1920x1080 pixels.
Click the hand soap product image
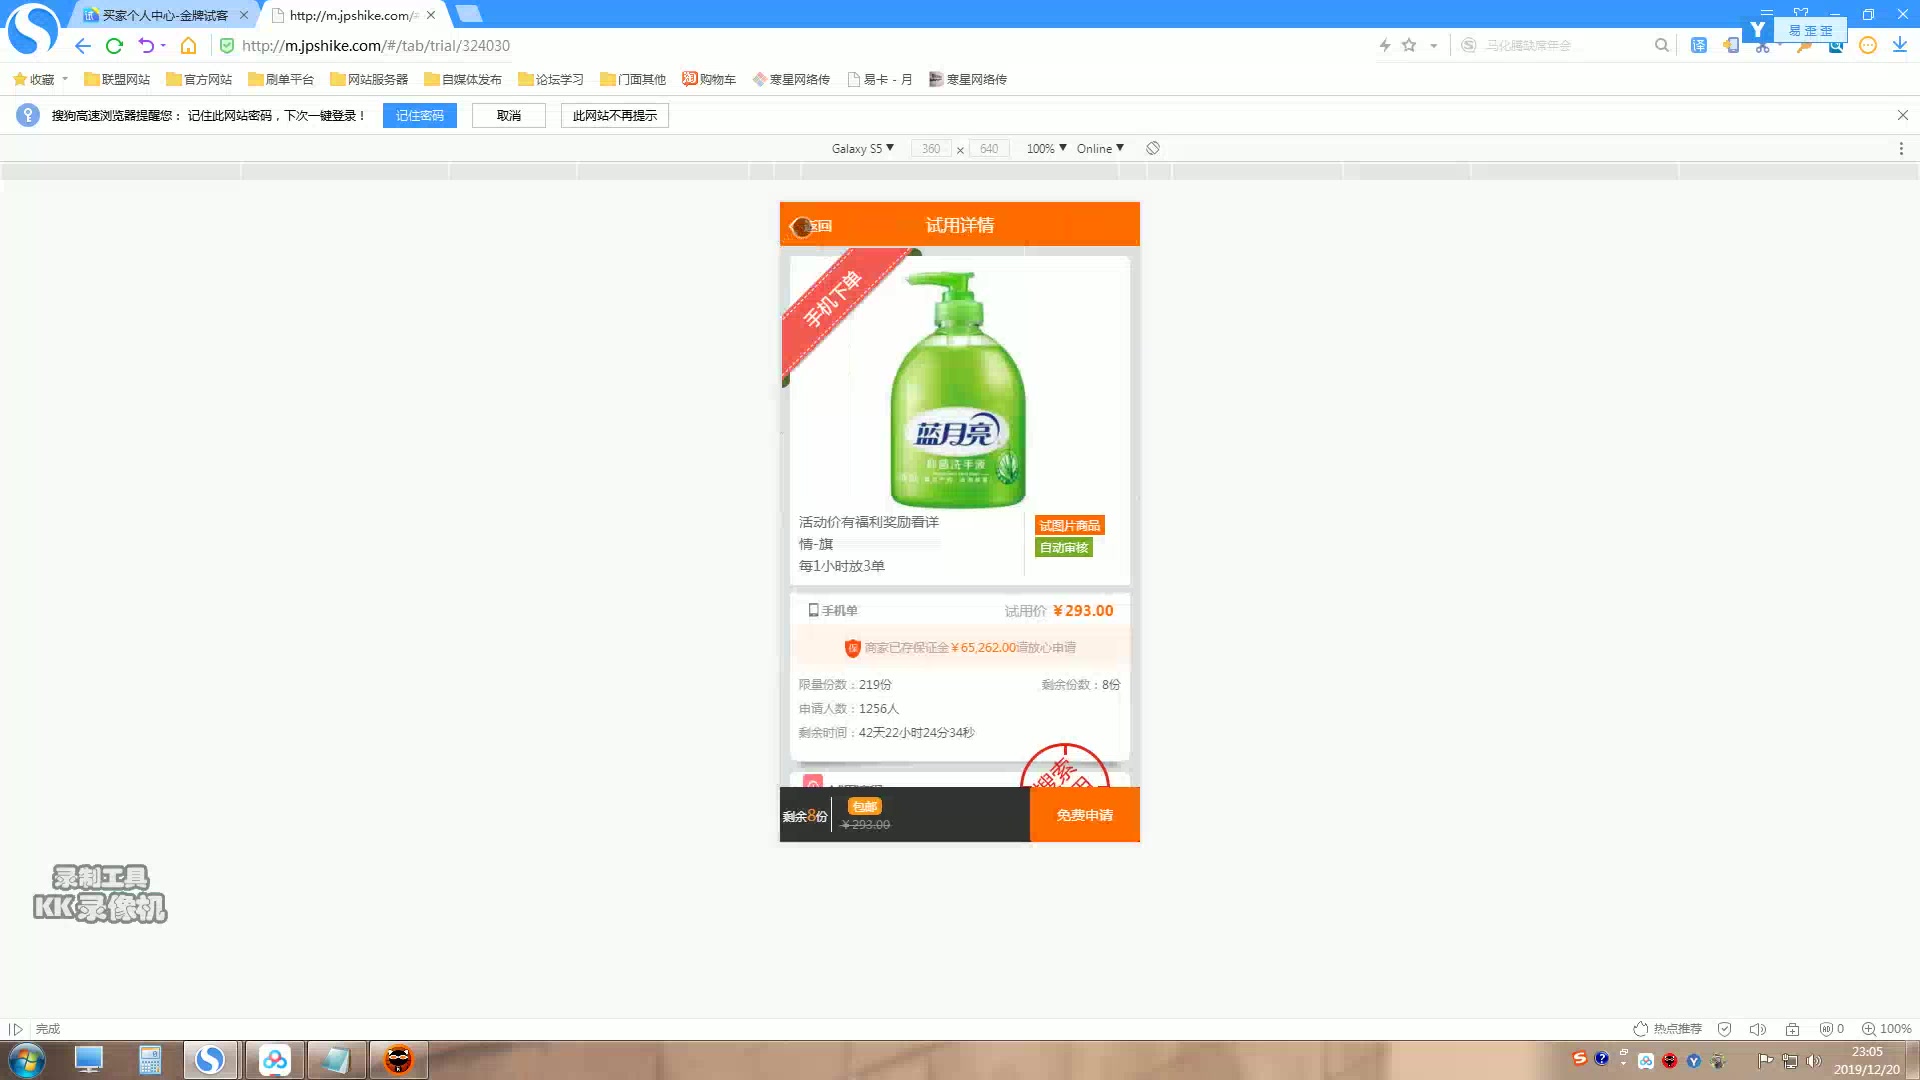click(958, 388)
